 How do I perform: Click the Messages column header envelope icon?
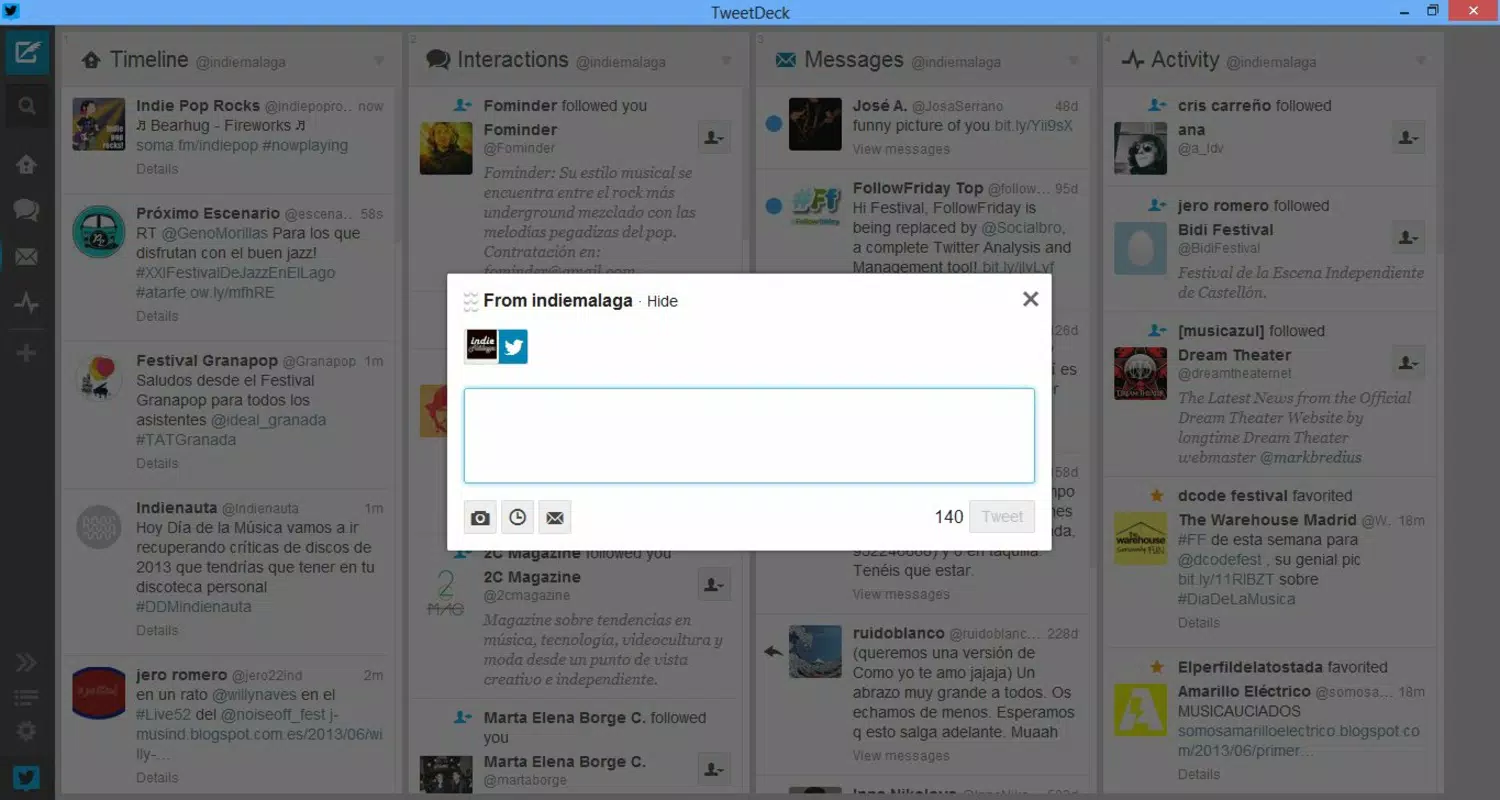pyautogui.click(x=786, y=61)
